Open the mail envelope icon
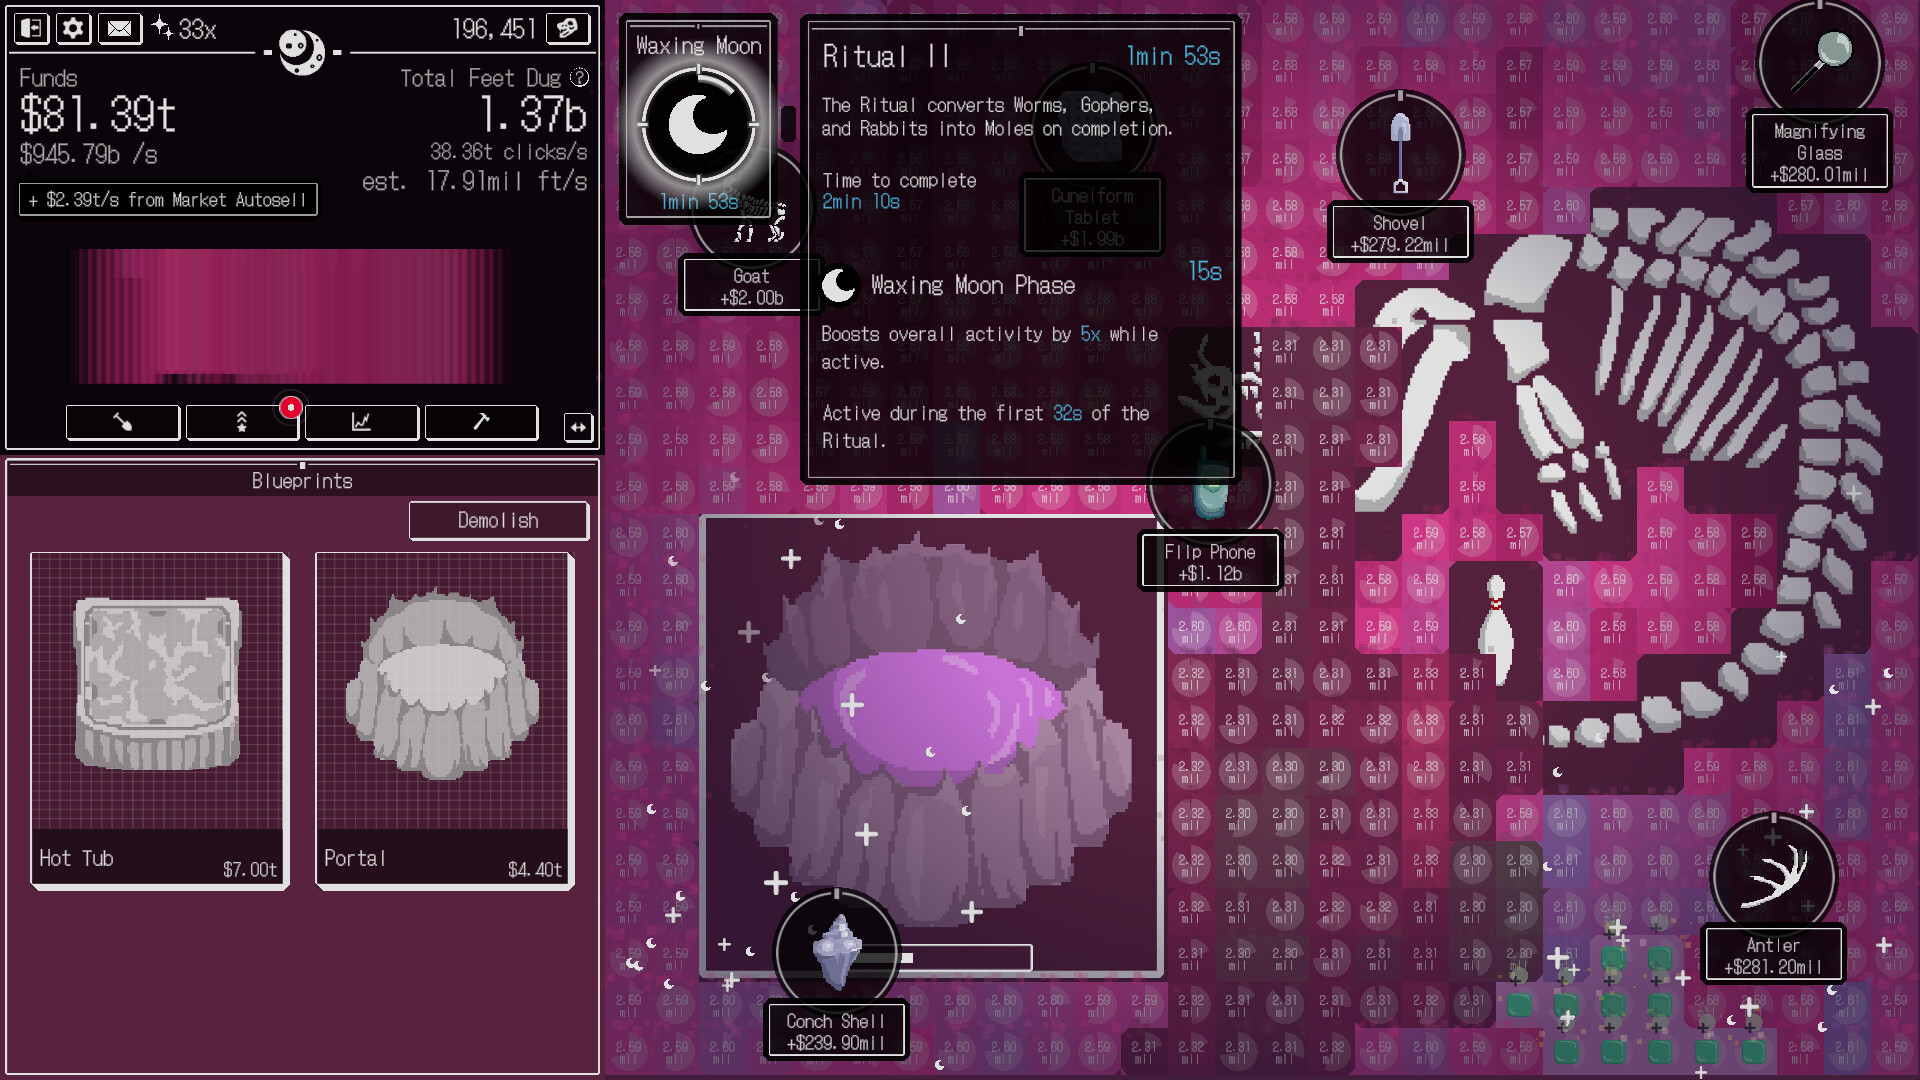 [119, 28]
